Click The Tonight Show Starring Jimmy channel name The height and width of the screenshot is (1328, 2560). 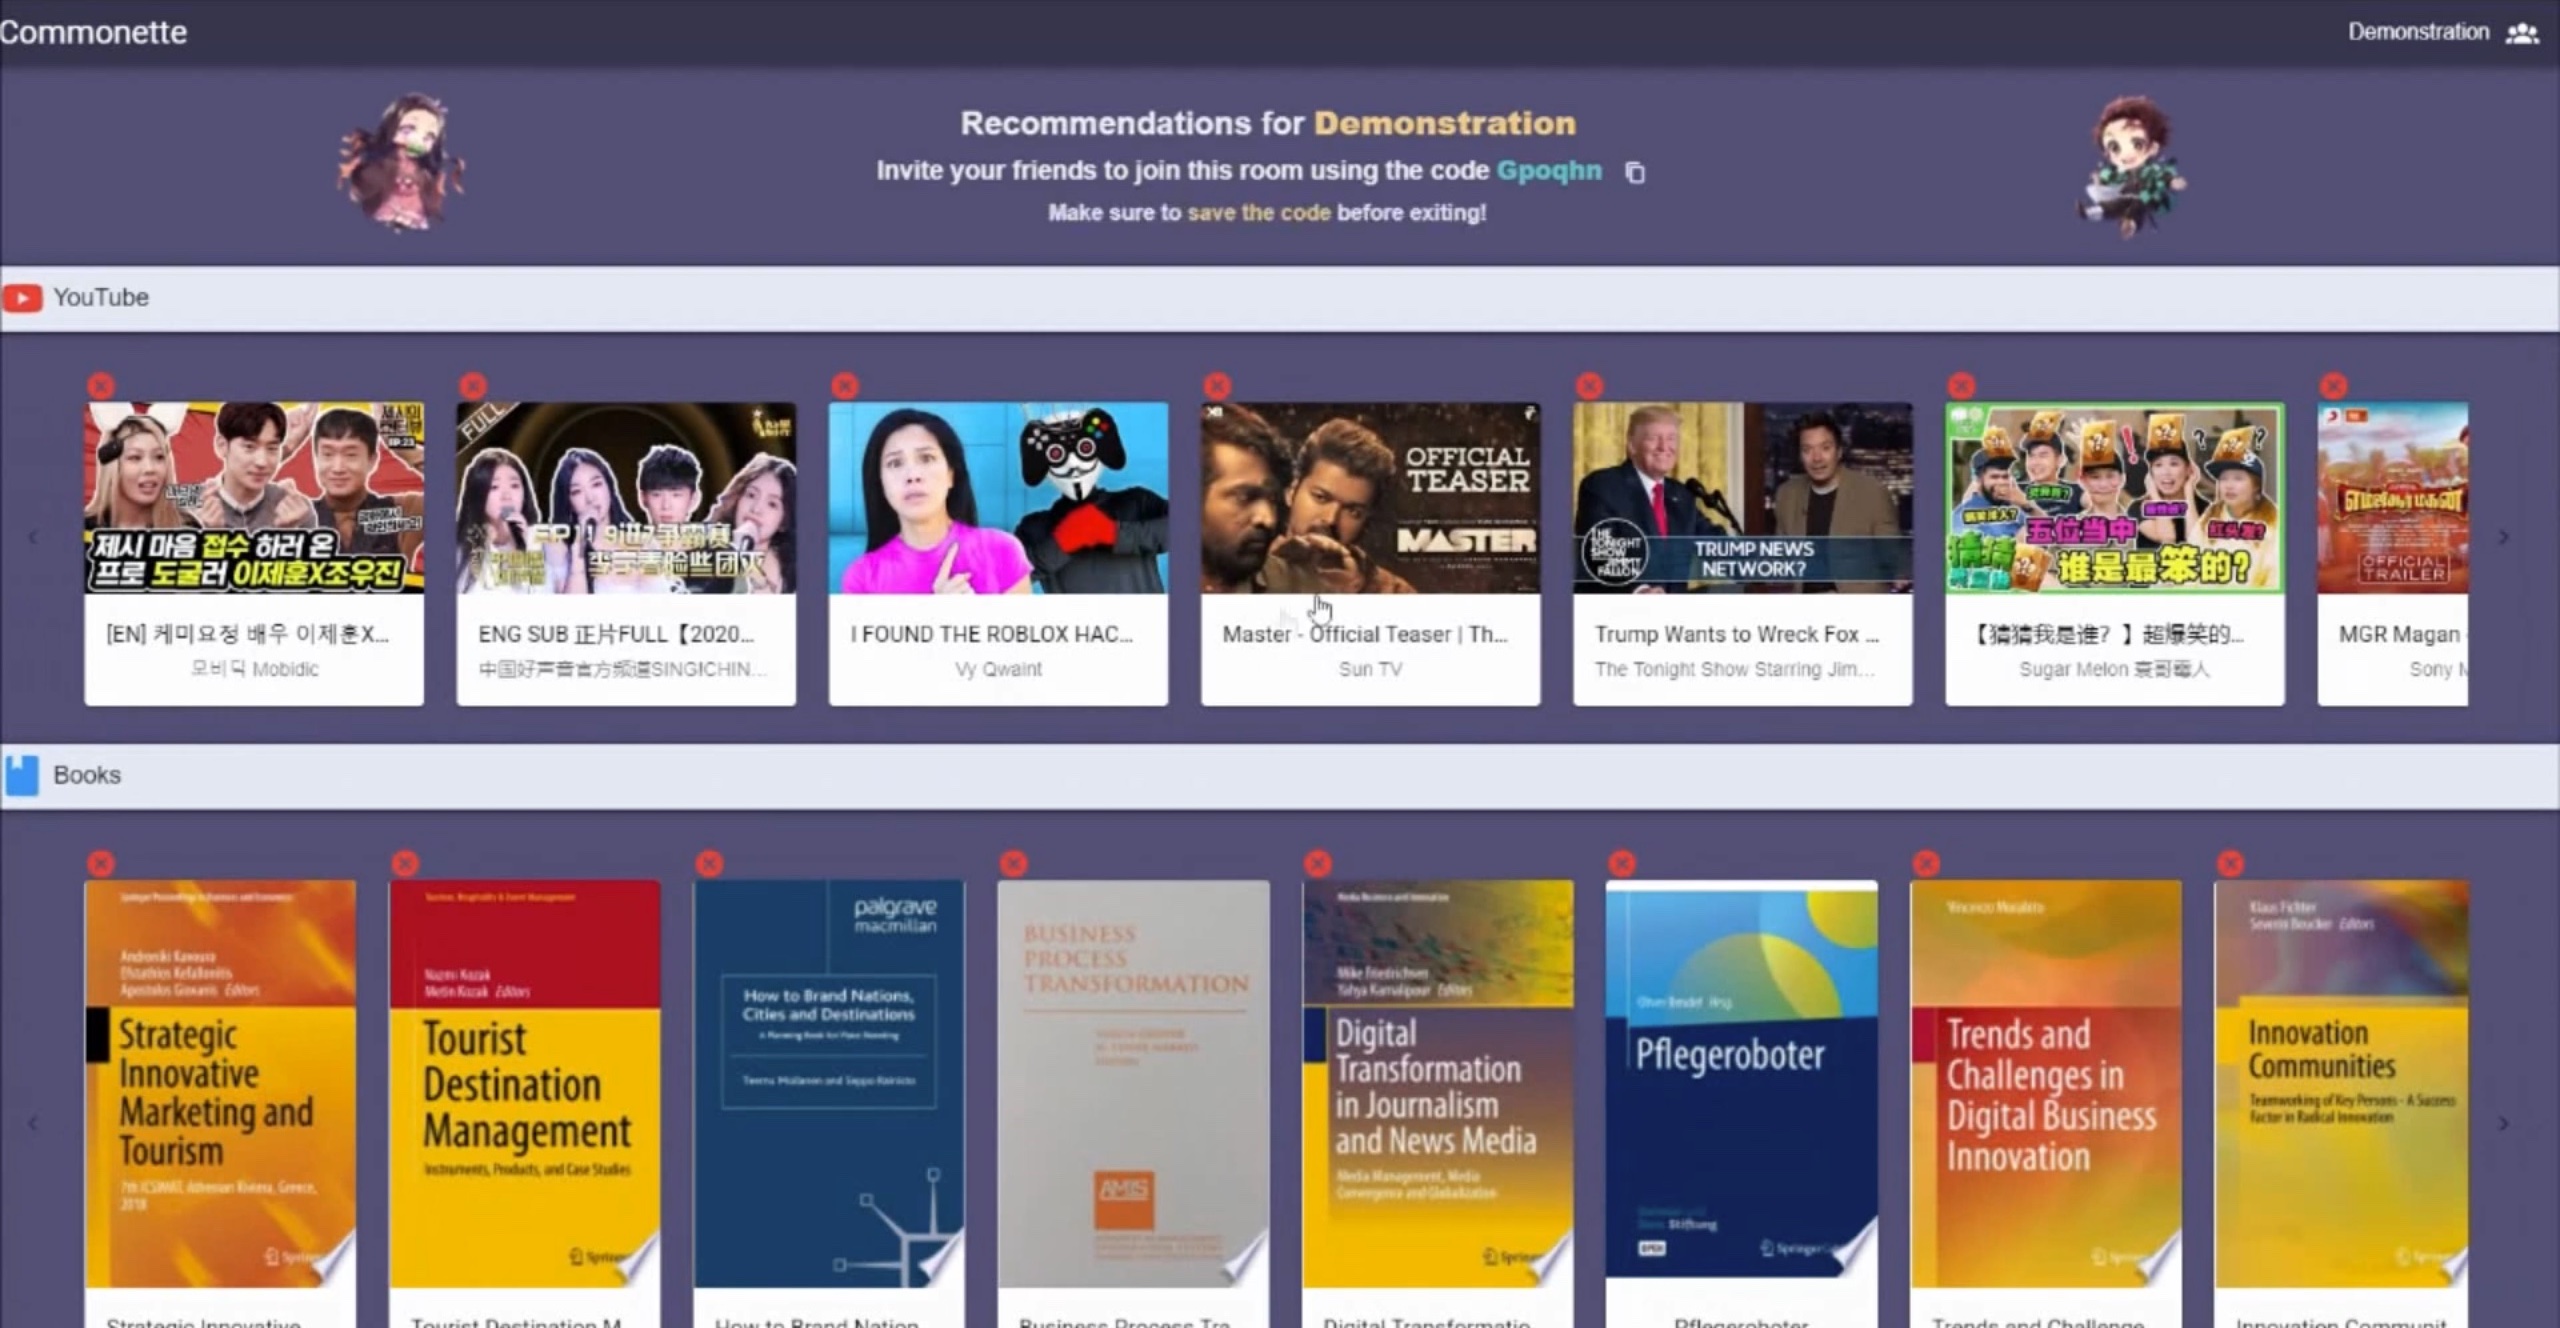pyautogui.click(x=1735, y=669)
